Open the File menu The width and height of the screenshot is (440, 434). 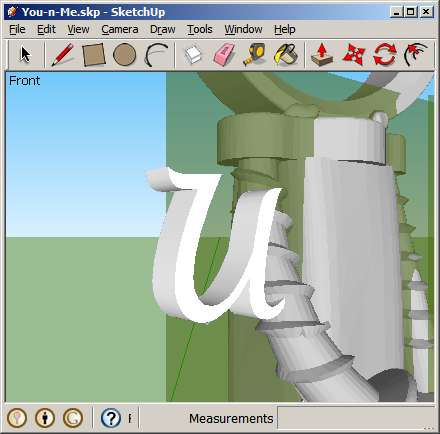(17, 29)
